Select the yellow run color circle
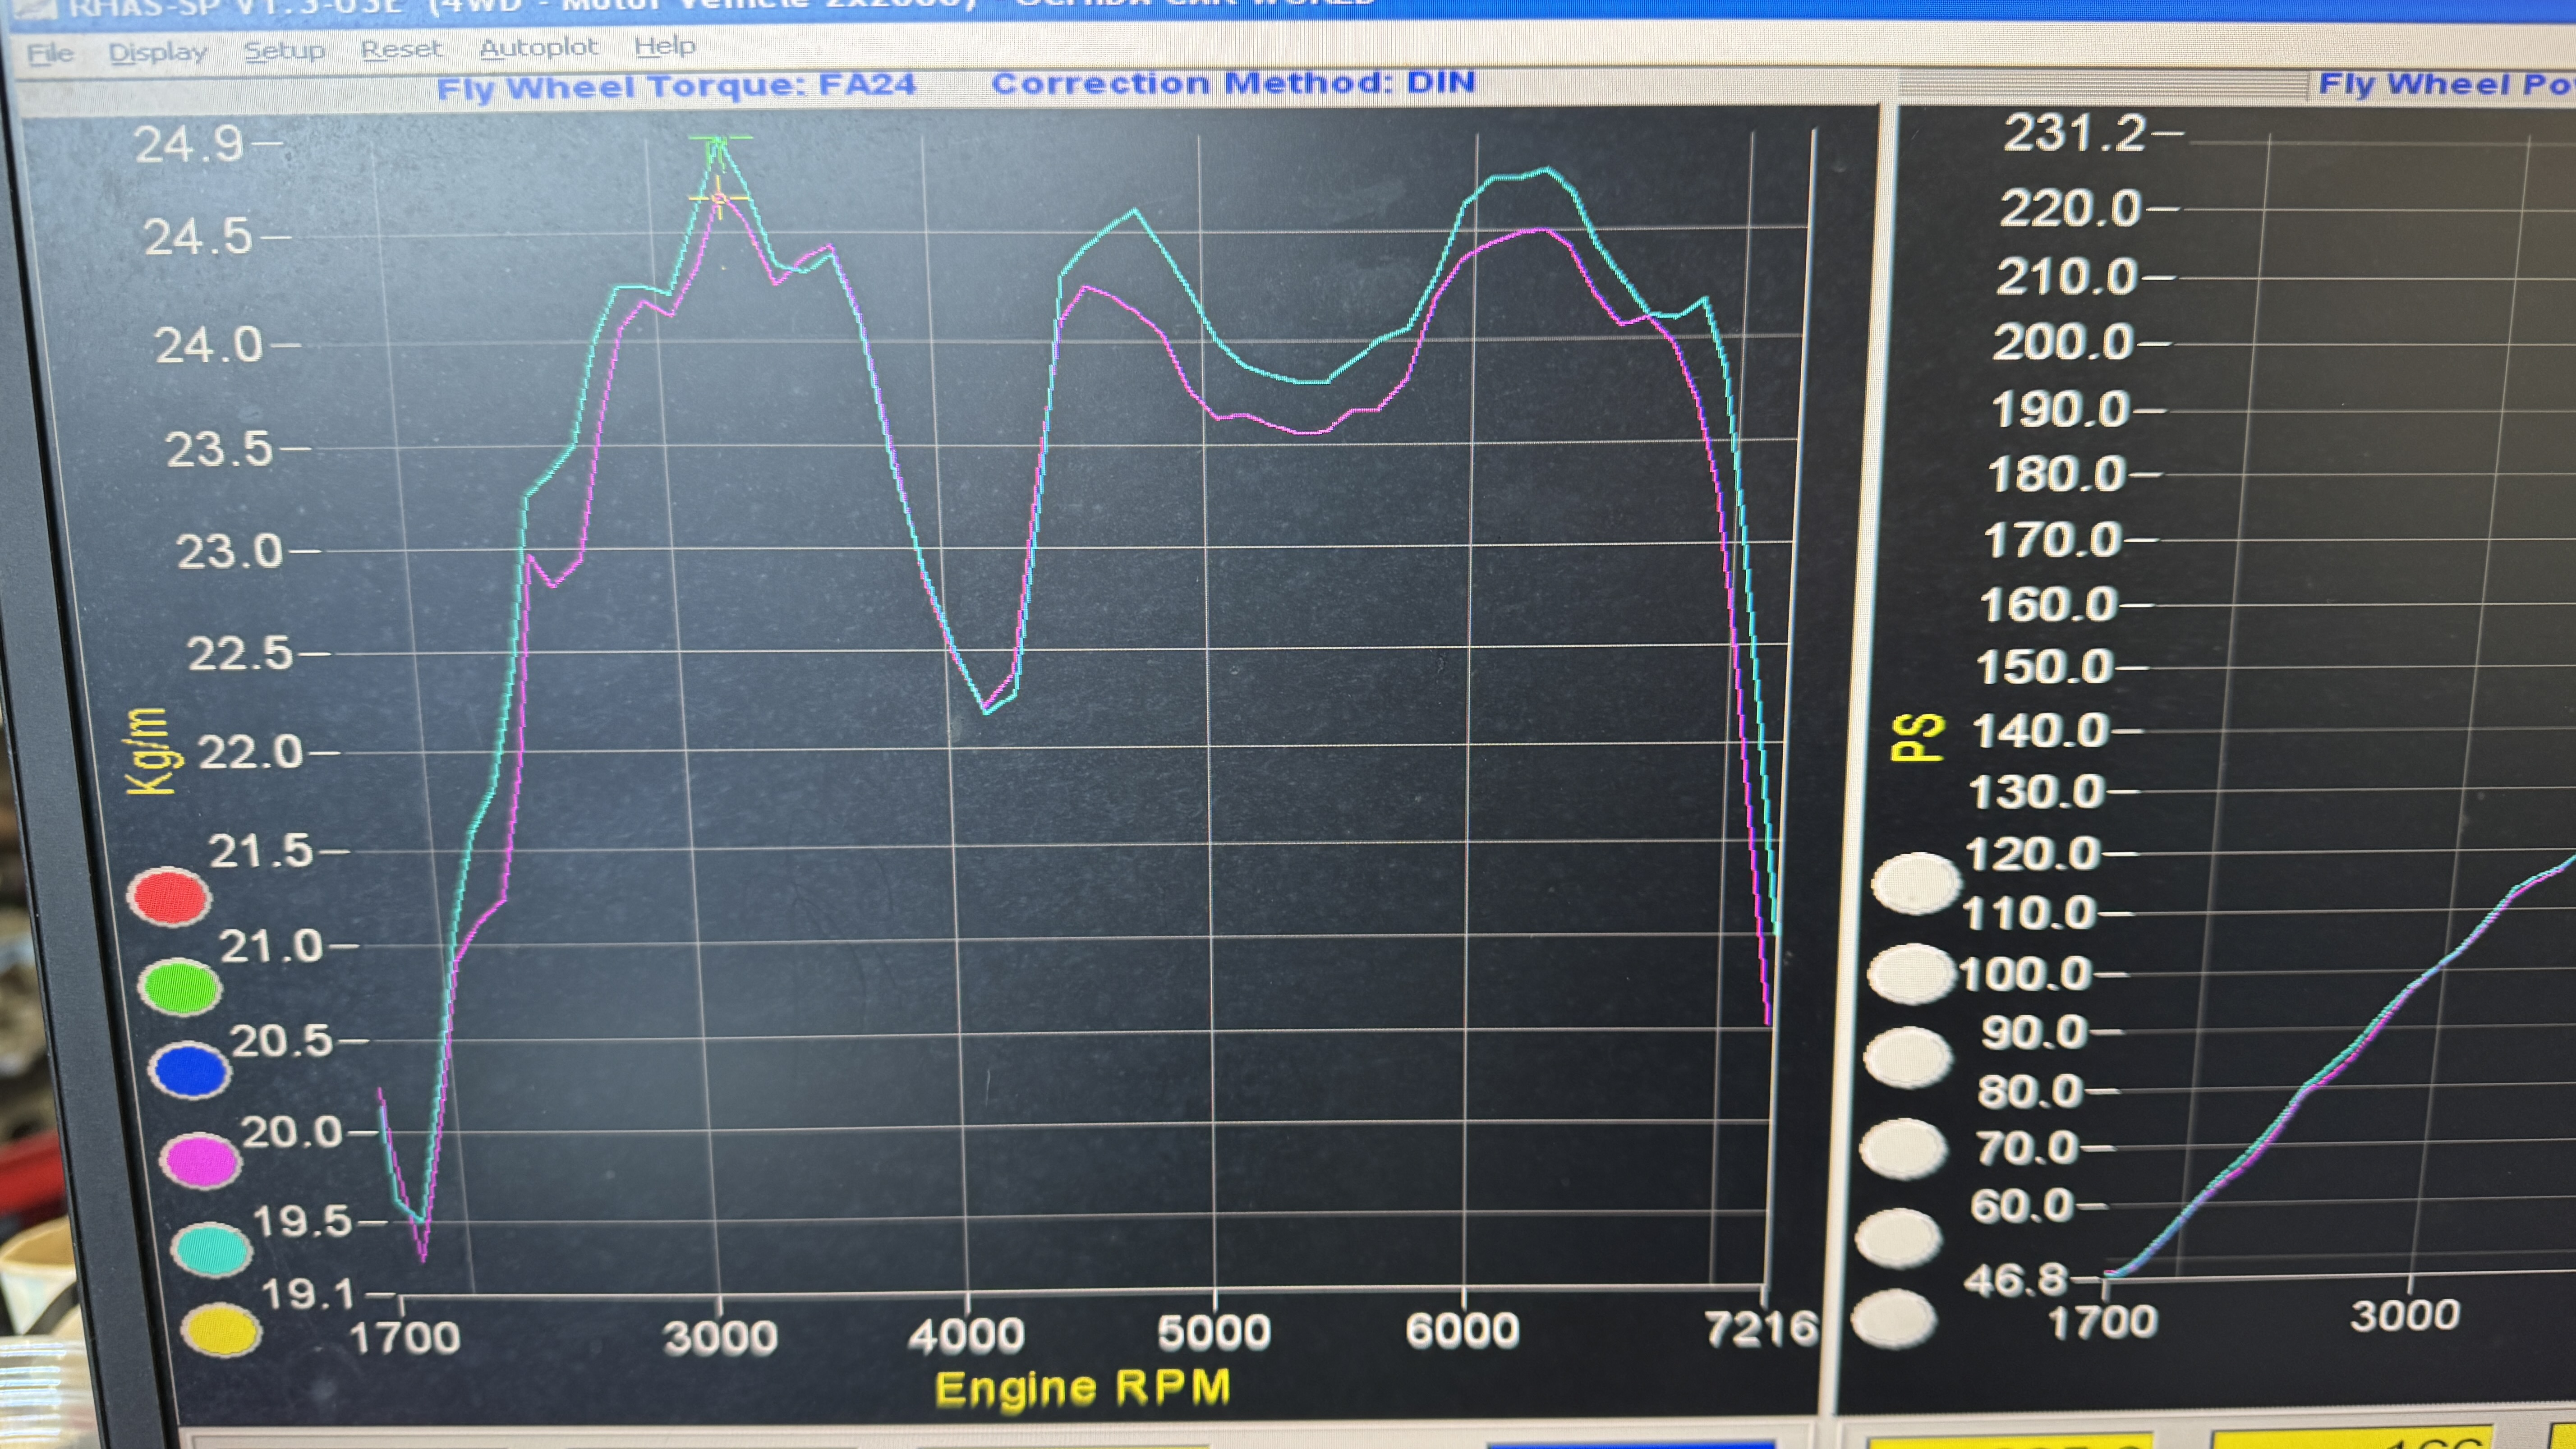Screen dimensions: 2576x1449 pyautogui.click(x=221, y=1331)
